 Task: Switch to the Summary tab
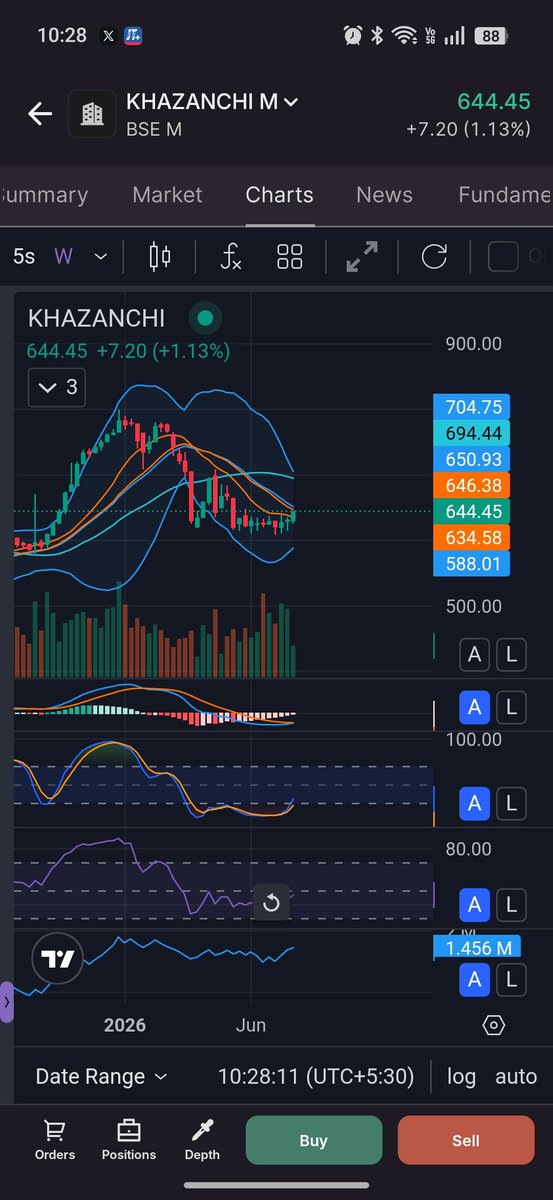pyautogui.click(x=44, y=195)
